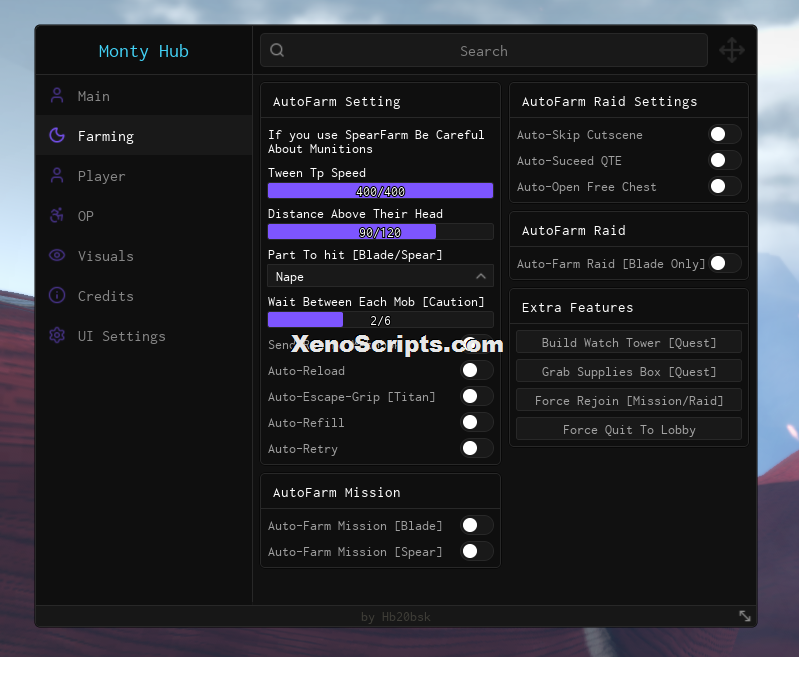This screenshot has width=799, height=687.
Task: Open the UI Settings tab
Action: pyautogui.click(x=144, y=336)
